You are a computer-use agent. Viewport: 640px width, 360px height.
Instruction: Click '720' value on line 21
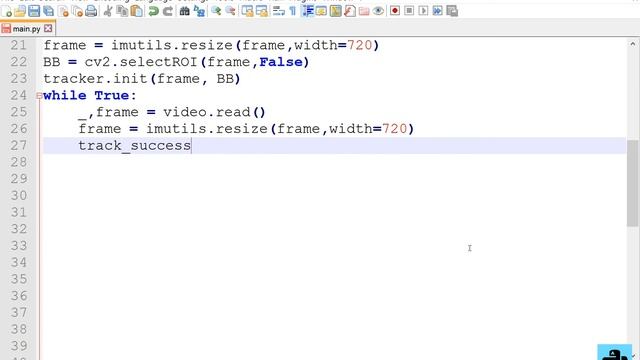[x=360, y=45]
